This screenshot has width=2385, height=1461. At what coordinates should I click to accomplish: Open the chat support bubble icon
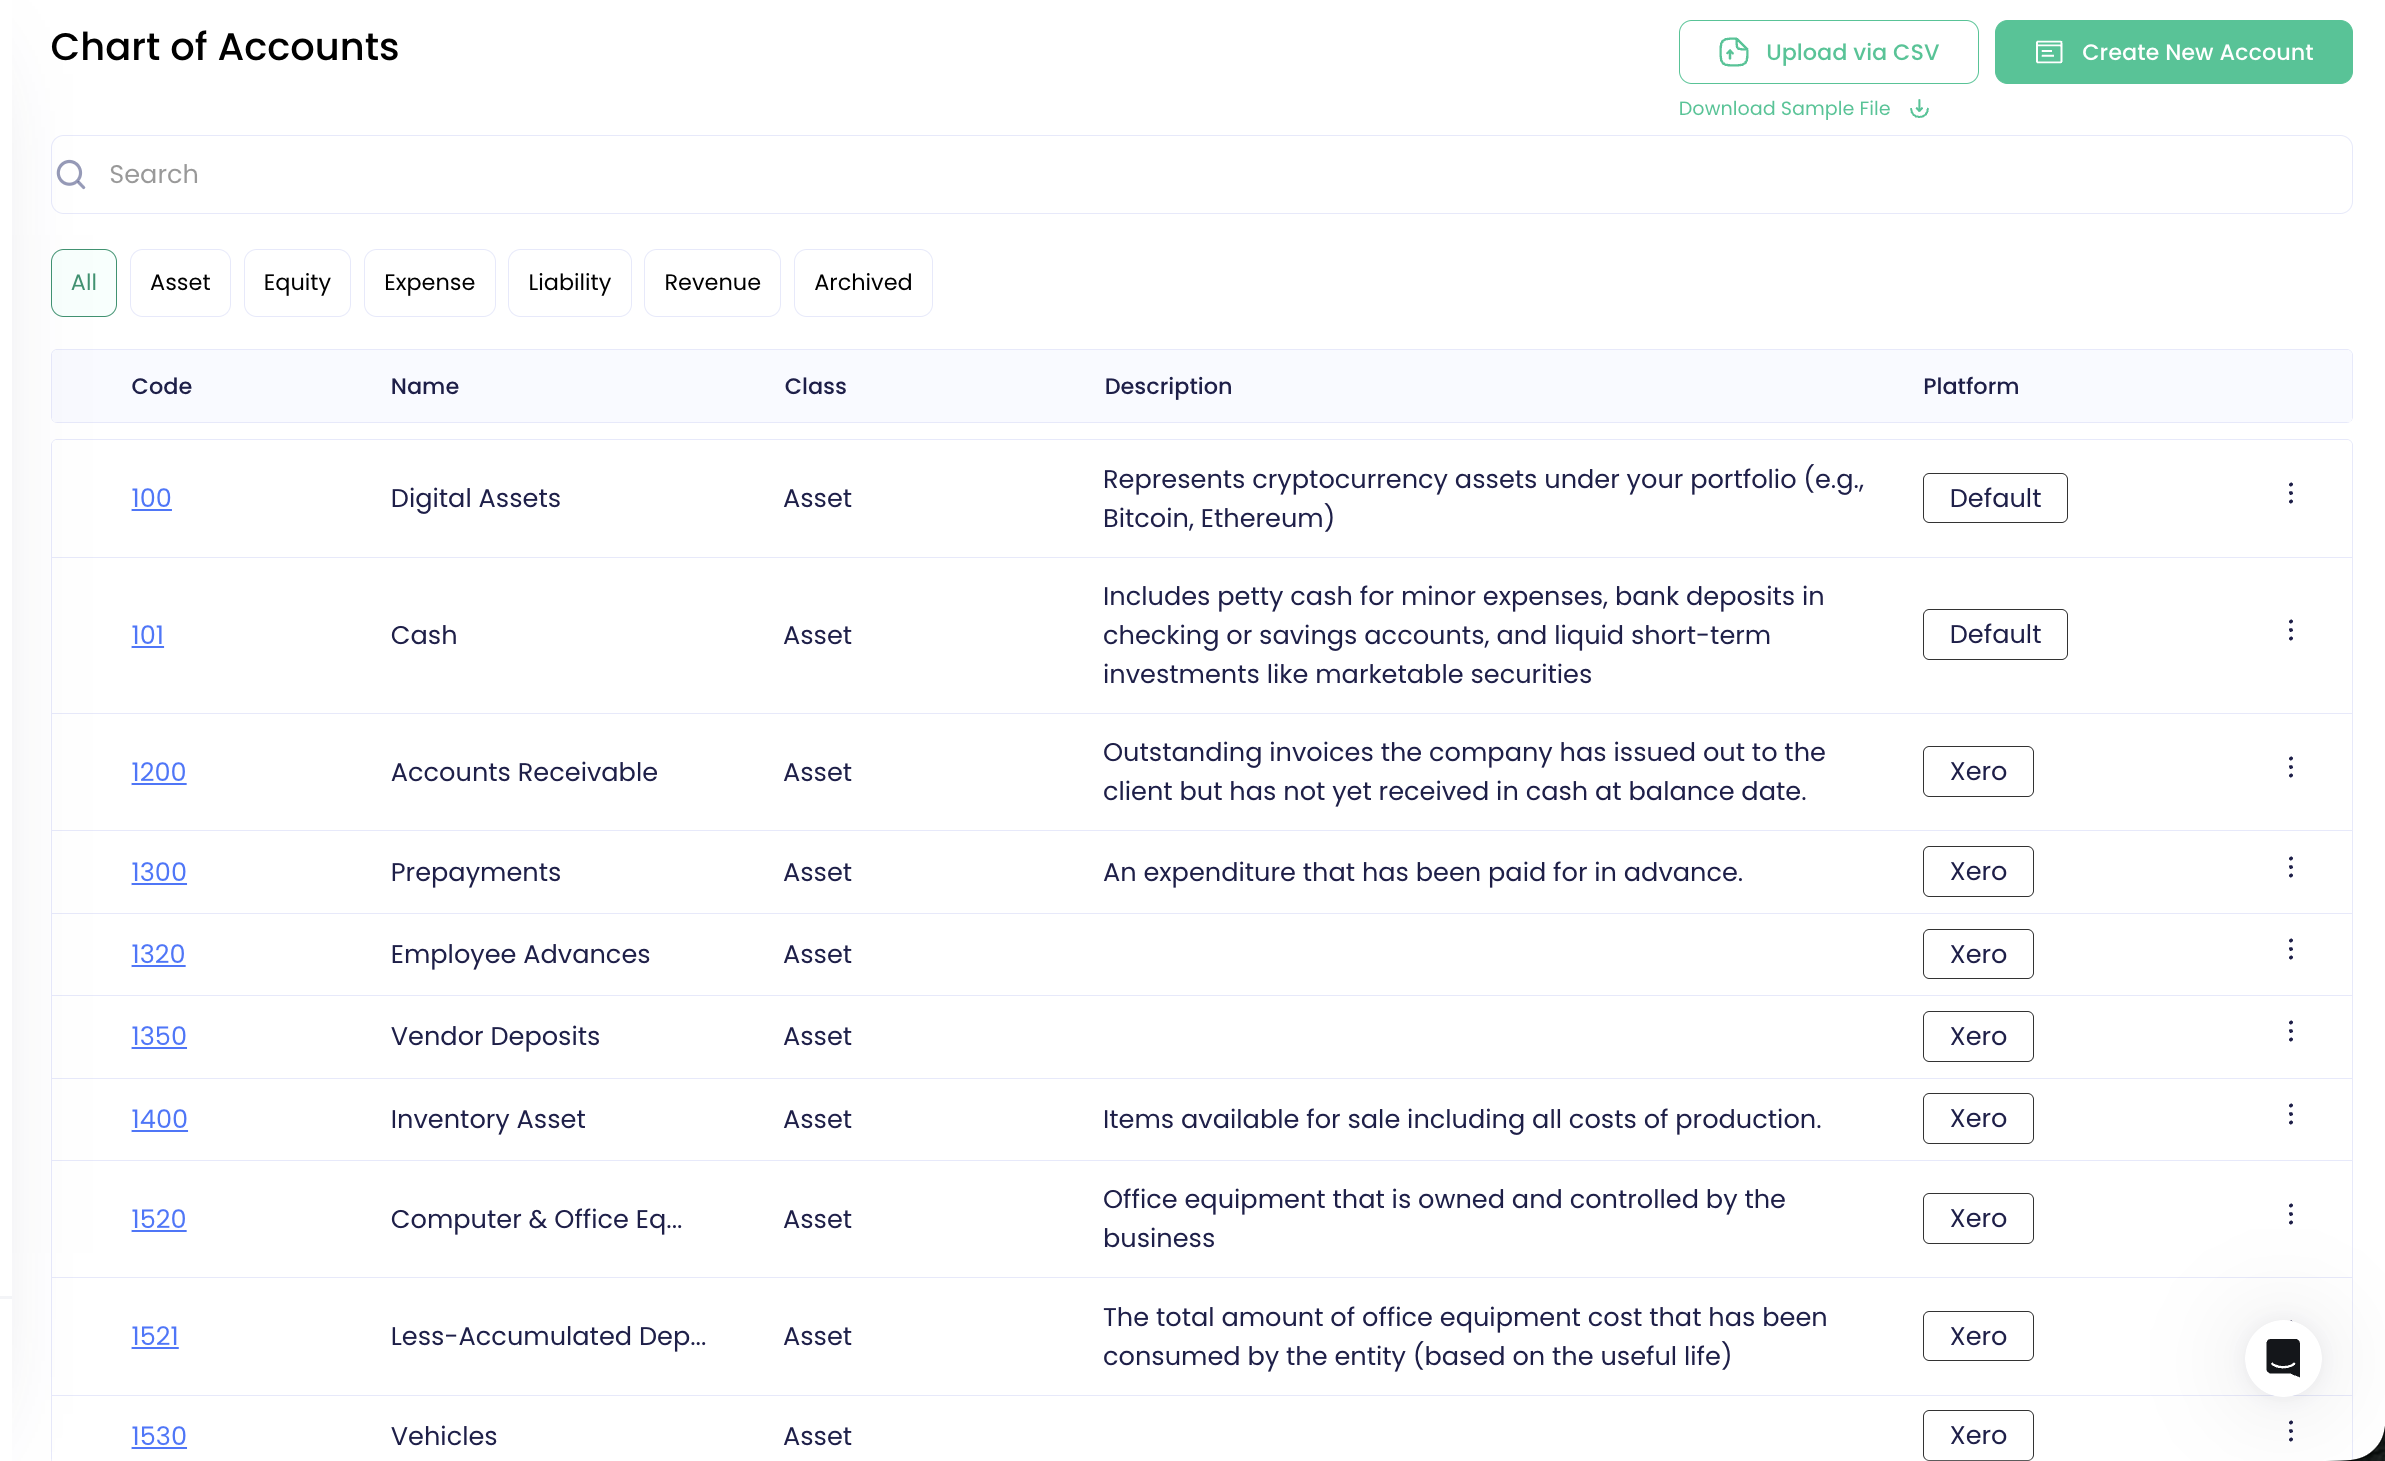[2282, 1357]
